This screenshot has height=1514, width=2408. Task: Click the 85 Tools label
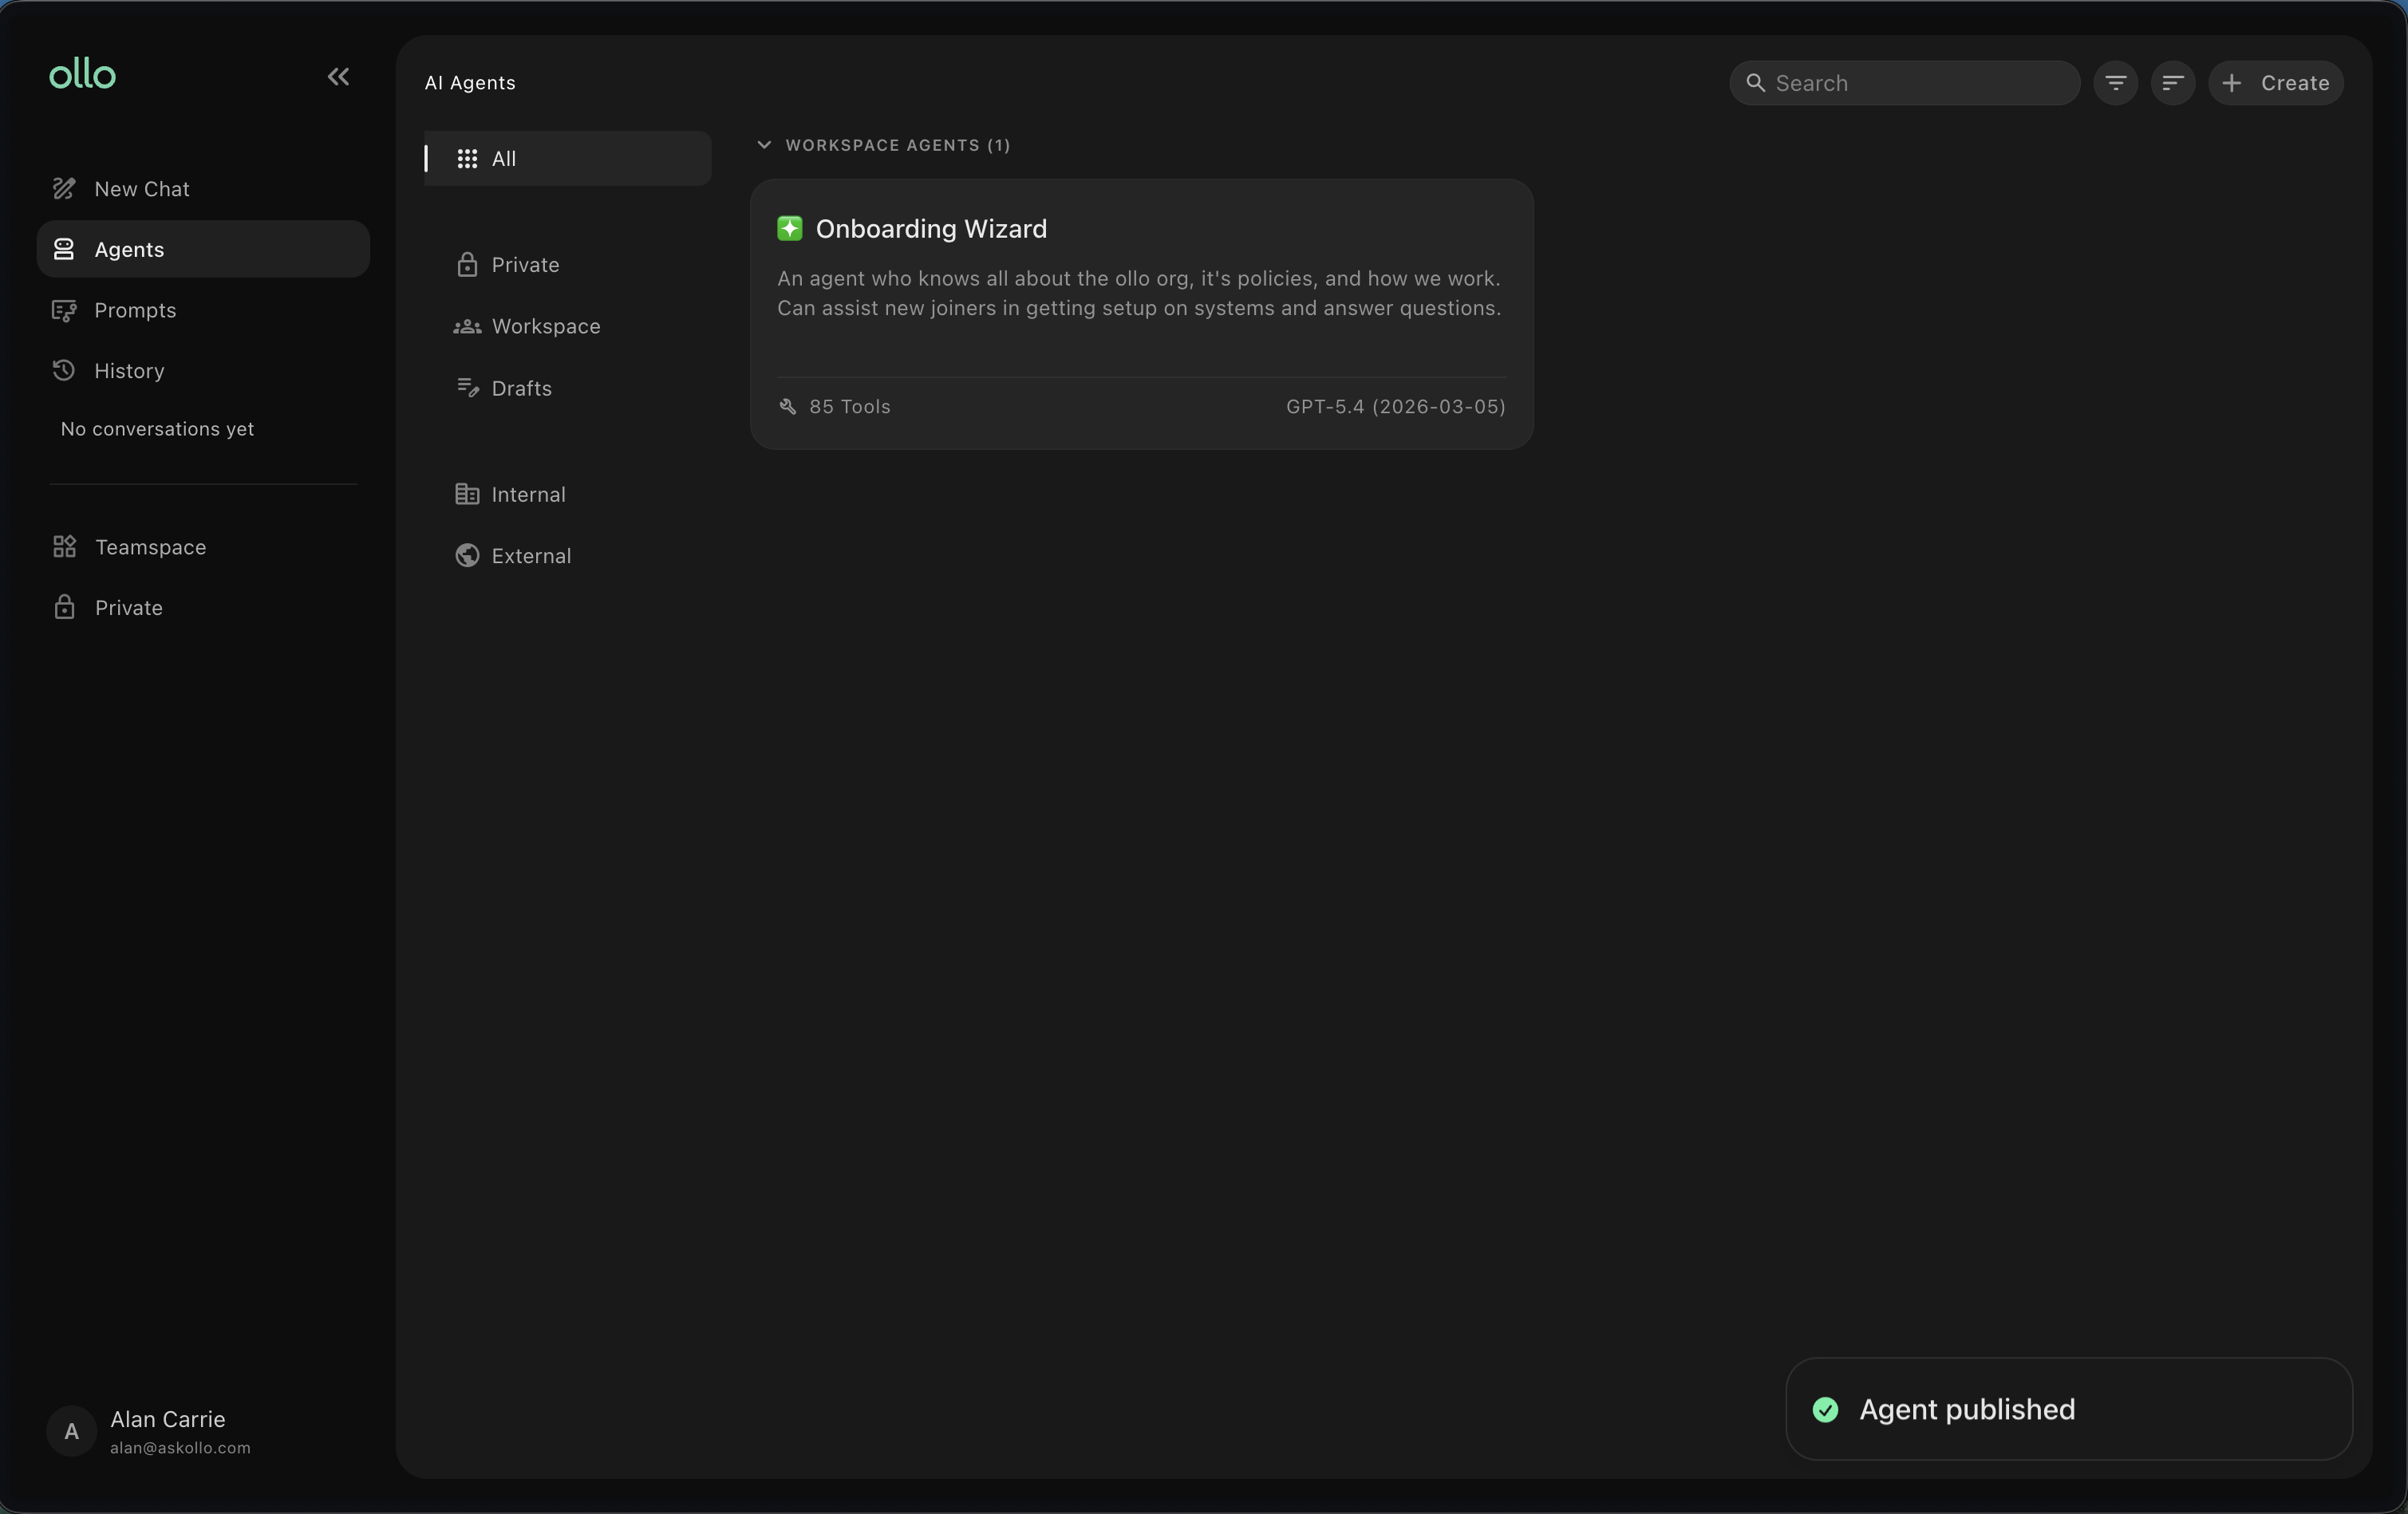pyautogui.click(x=849, y=406)
